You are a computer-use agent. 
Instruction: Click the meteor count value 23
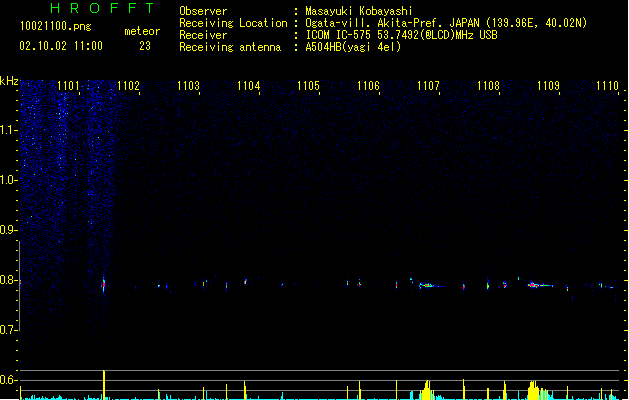click(x=145, y=46)
